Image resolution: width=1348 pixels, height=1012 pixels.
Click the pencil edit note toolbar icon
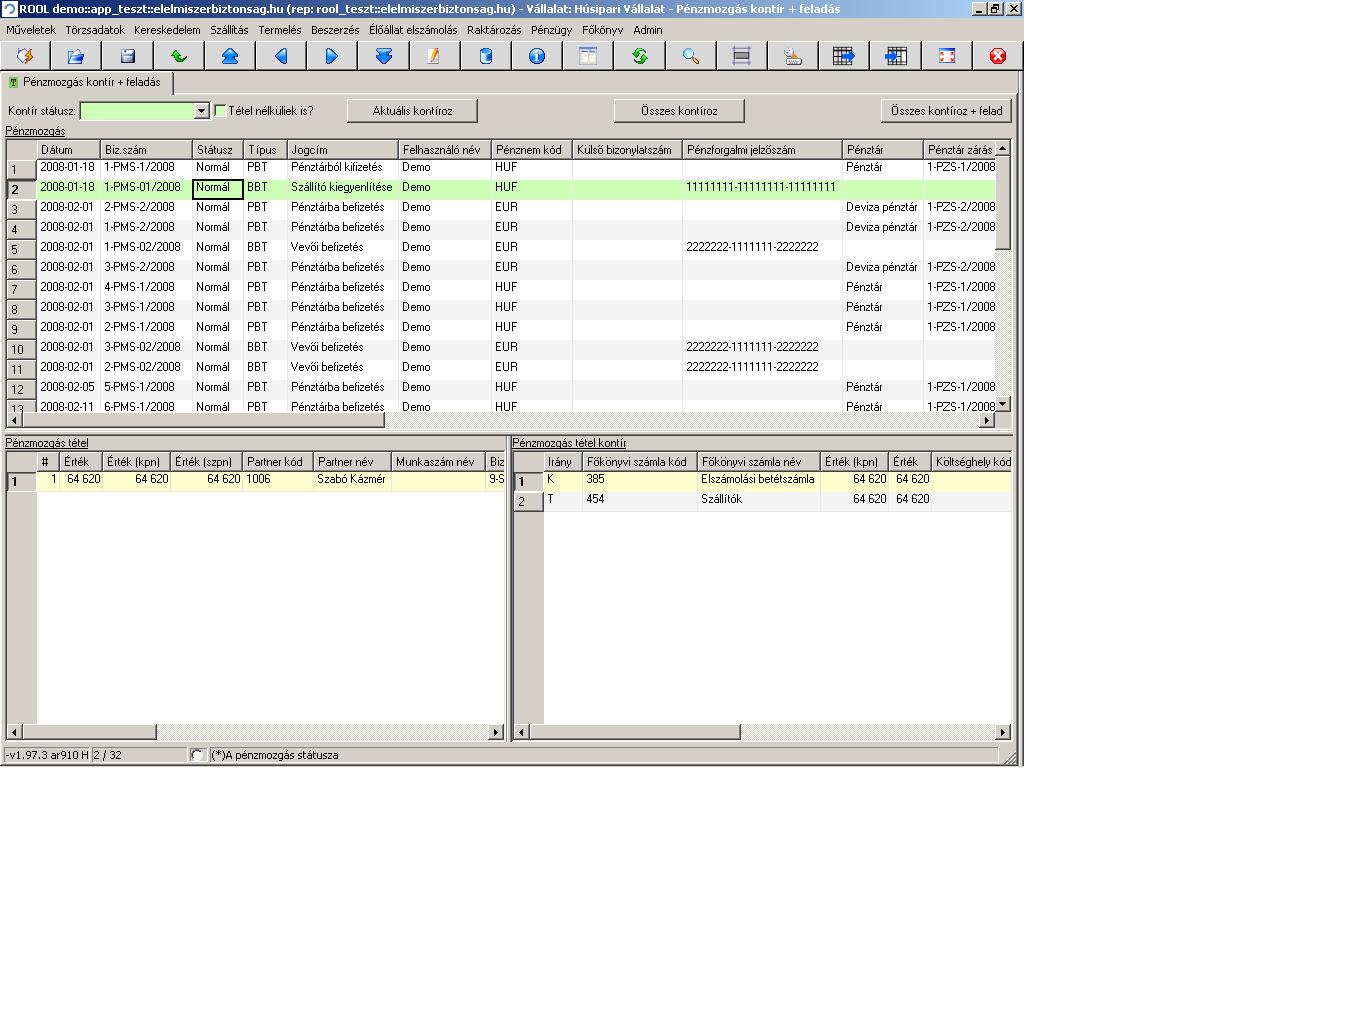click(x=434, y=56)
